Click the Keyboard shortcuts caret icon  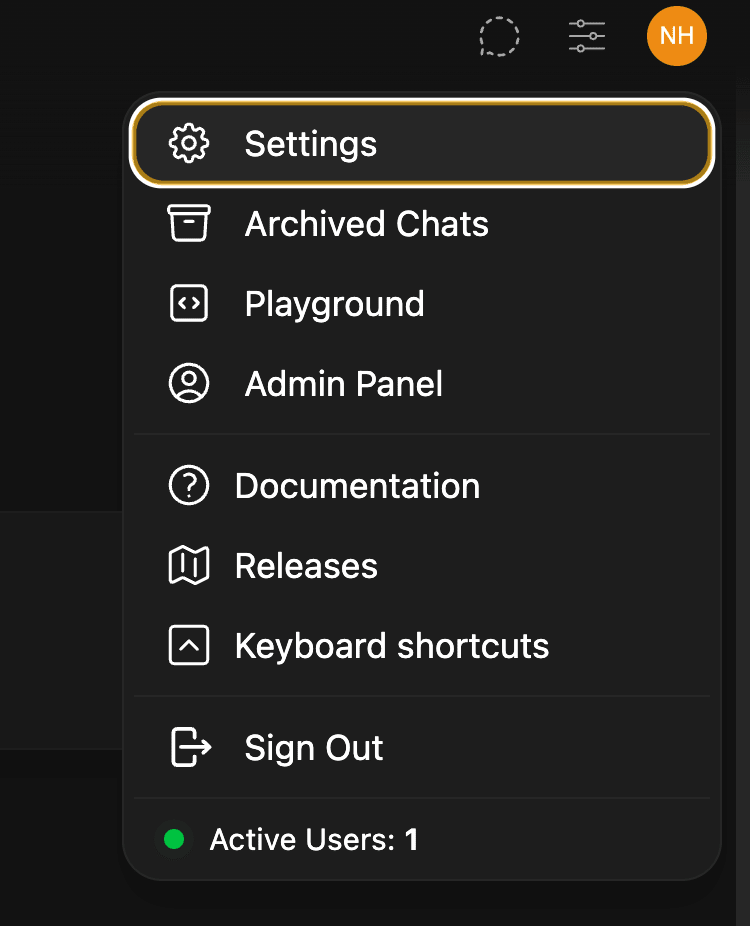[189, 646]
